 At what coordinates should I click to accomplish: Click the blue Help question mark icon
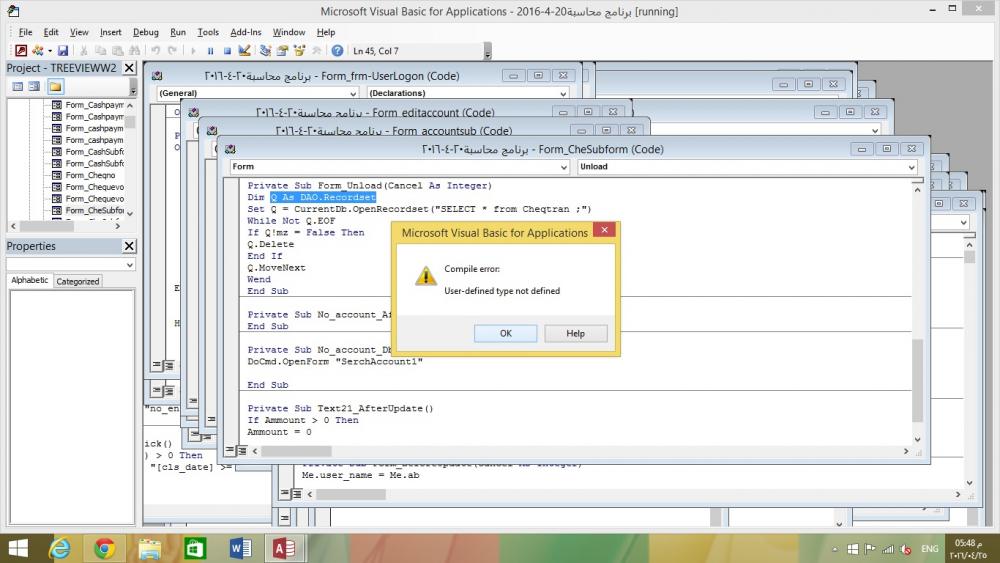point(337,50)
